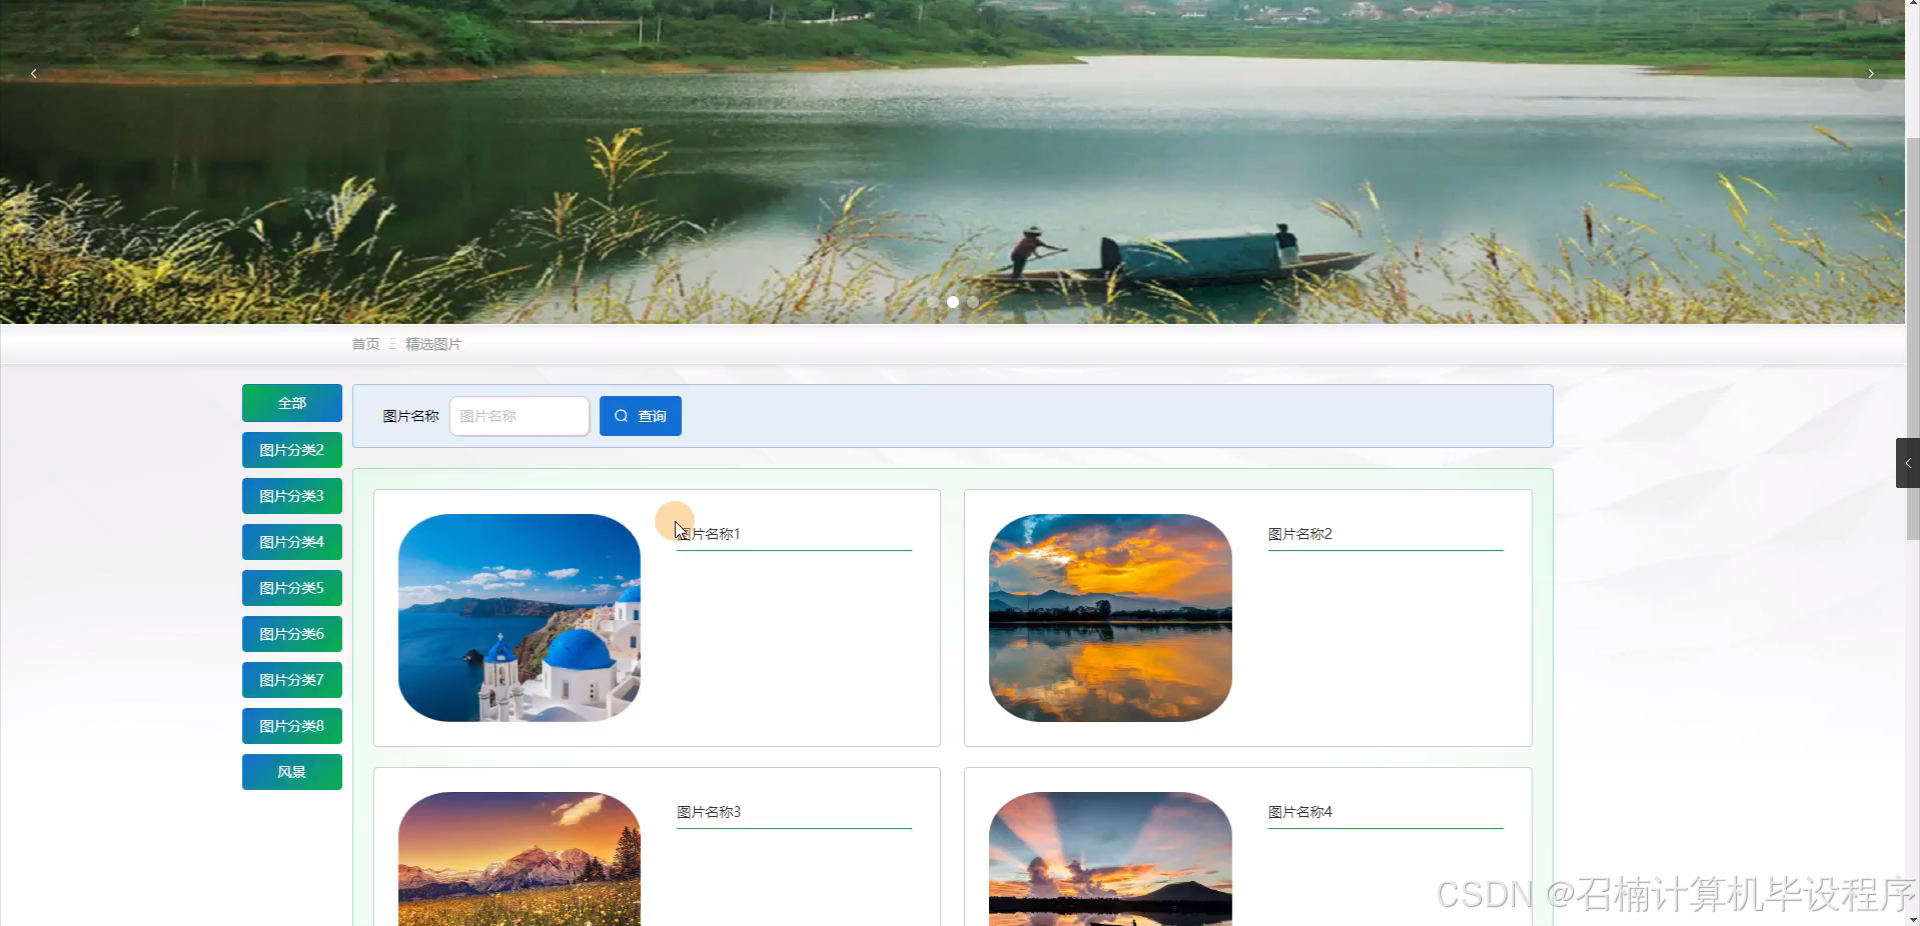Click the 精选图片 breadcrumb item

coord(433,344)
